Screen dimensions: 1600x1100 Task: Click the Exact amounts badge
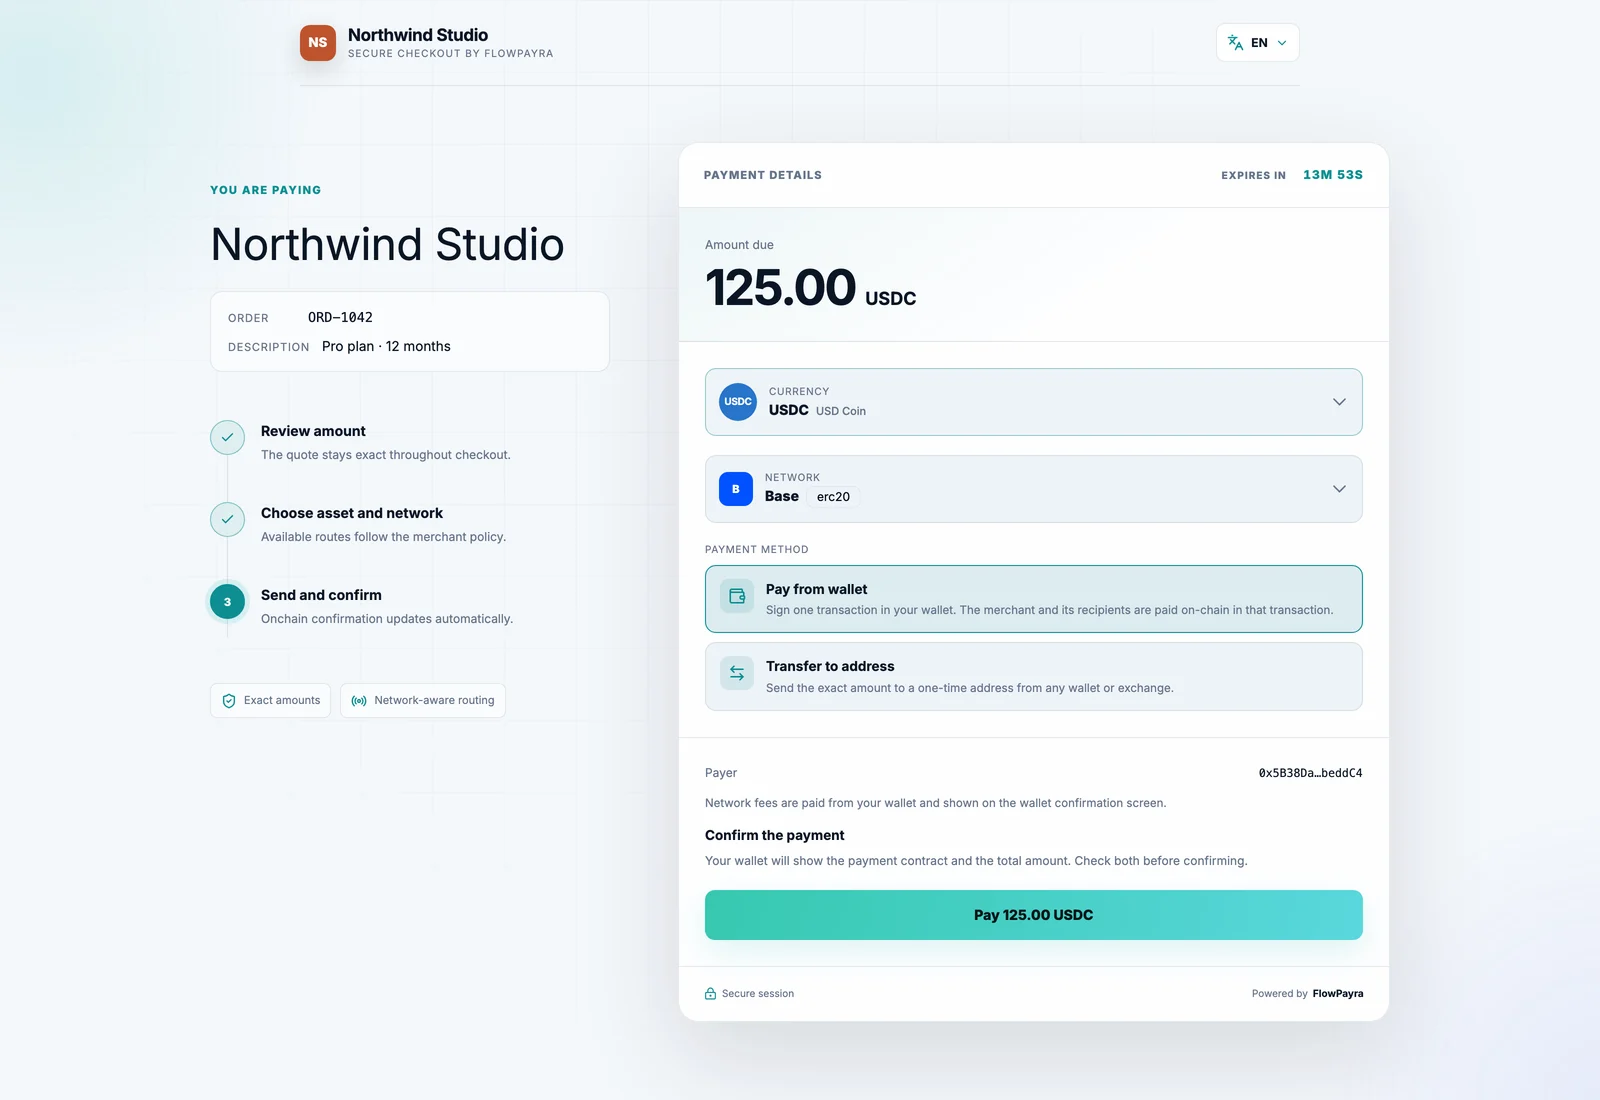270,700
